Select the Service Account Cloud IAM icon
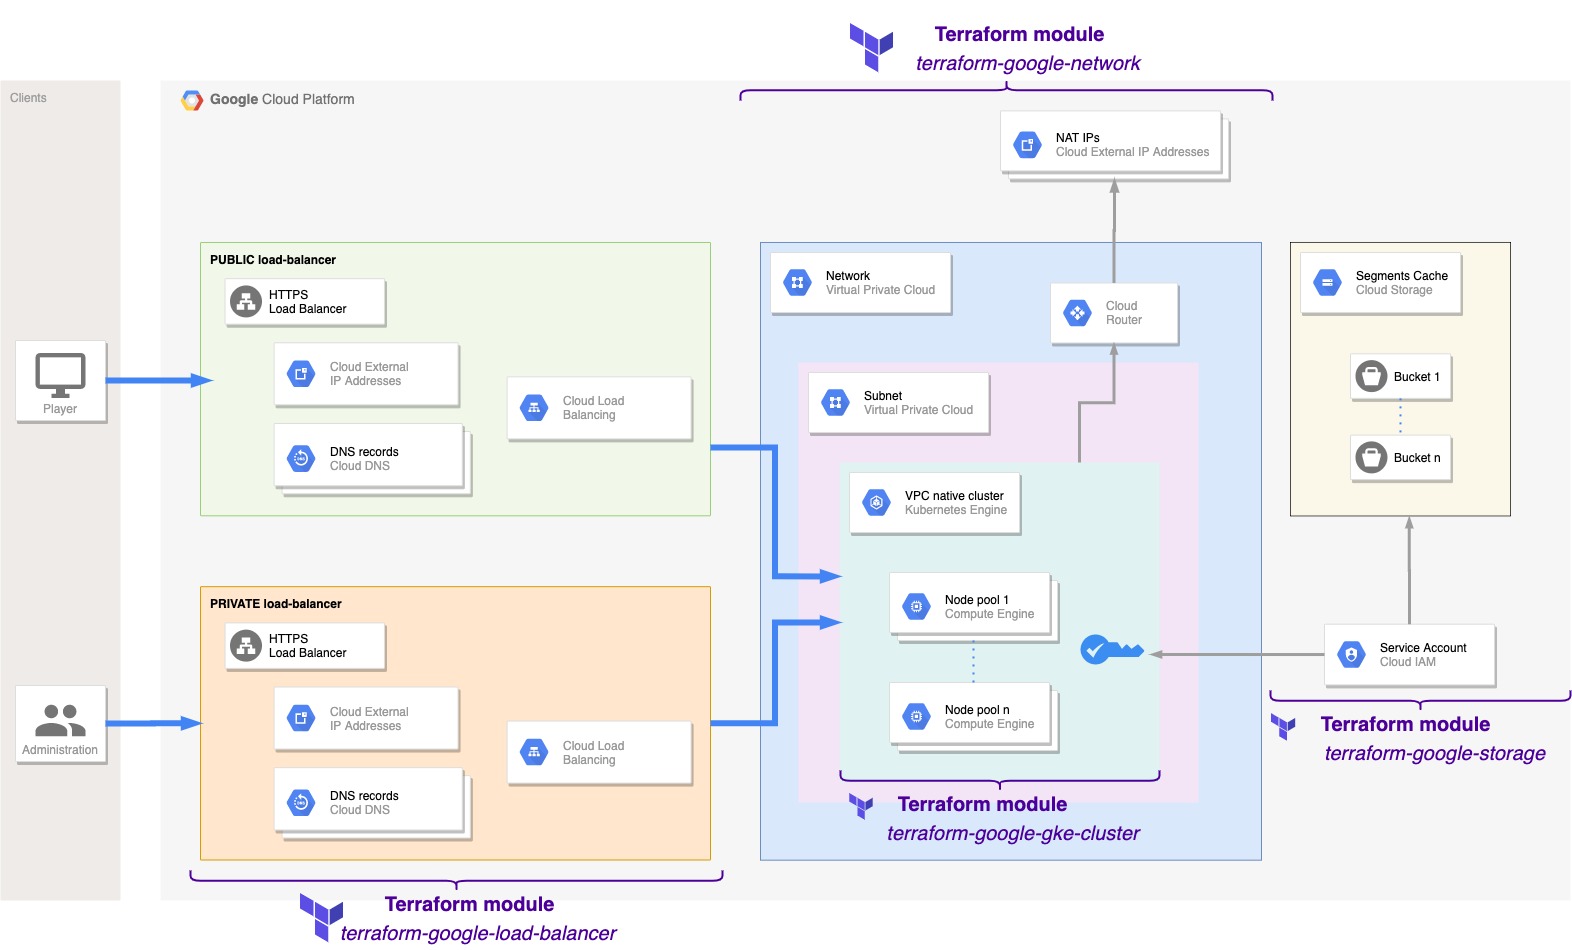The image size is (1572, 950). coord(1351,655)
